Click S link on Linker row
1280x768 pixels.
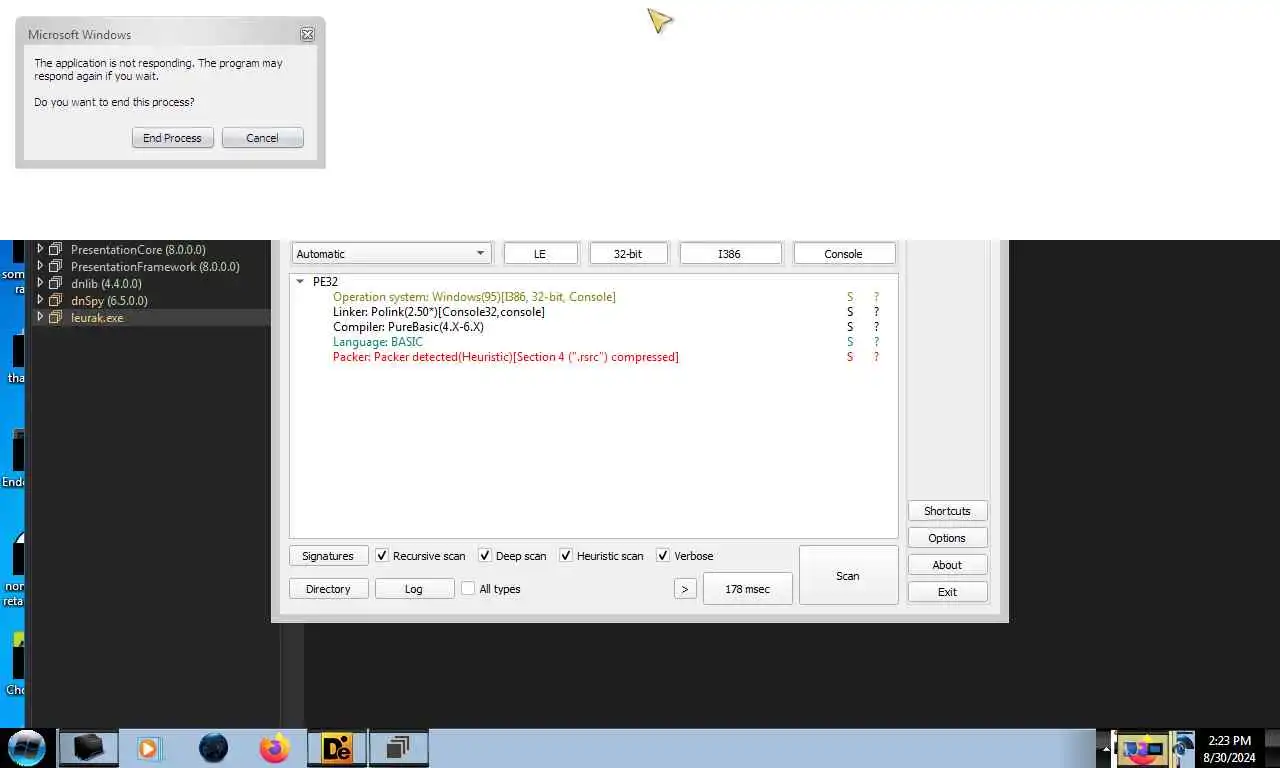point(850,312)
